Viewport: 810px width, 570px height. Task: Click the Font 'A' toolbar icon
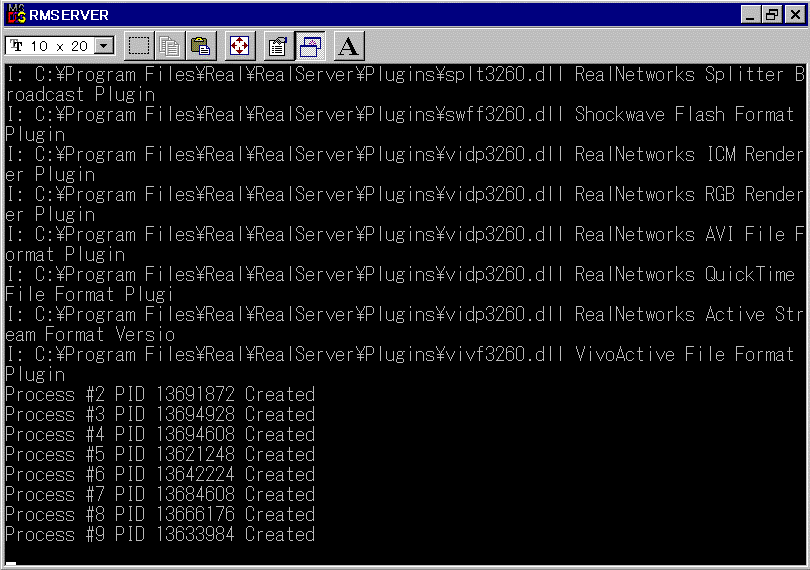(x=349, y=46)
